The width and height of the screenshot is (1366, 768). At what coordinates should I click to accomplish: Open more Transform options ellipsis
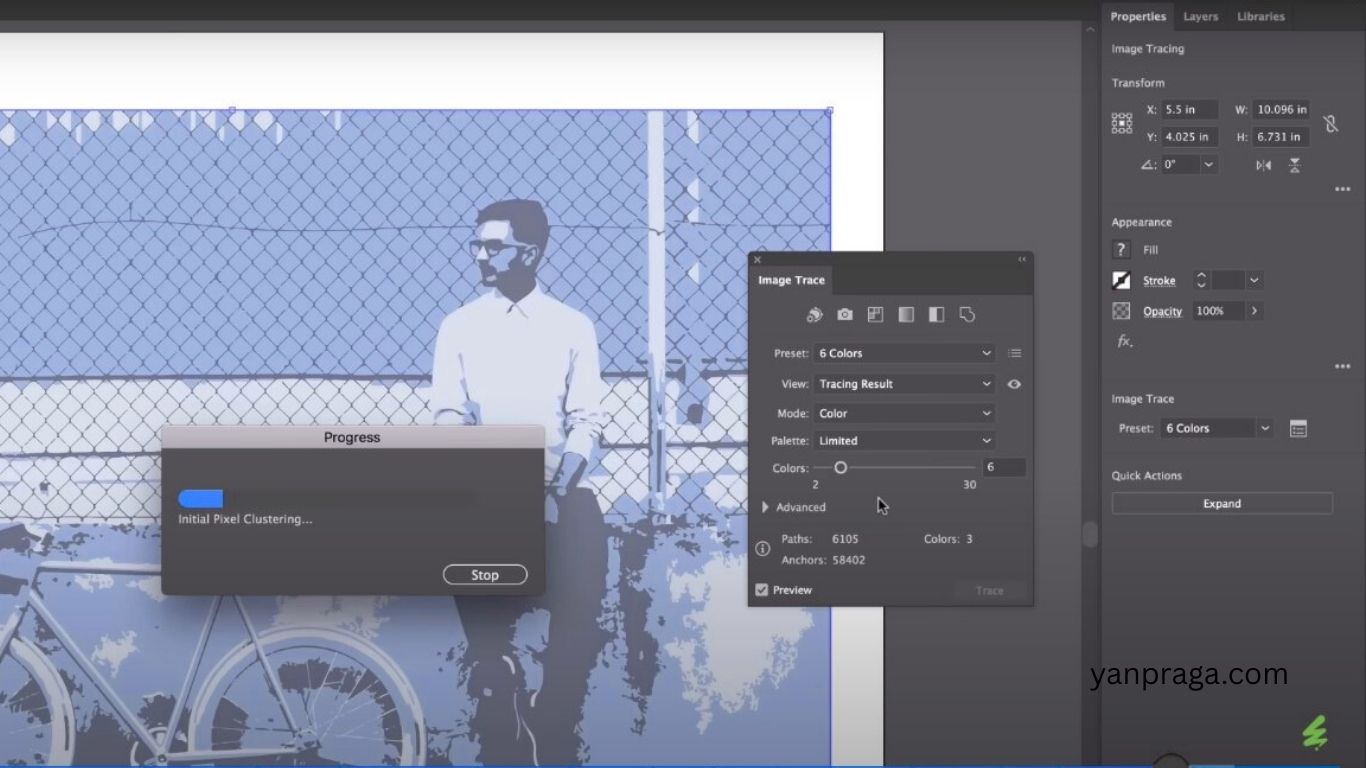tap(1342, 189)
